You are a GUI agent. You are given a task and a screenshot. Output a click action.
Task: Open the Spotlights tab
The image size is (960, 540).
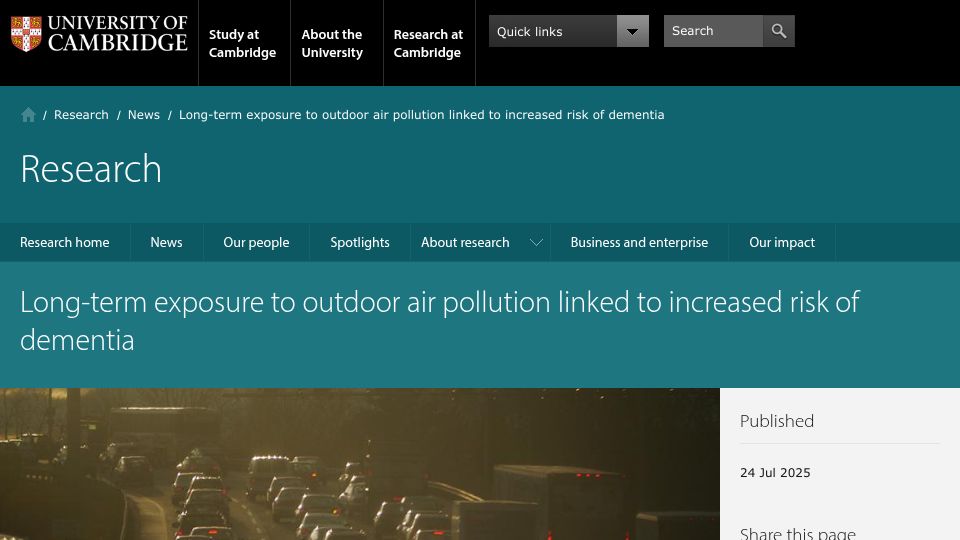tap(360, 242)
